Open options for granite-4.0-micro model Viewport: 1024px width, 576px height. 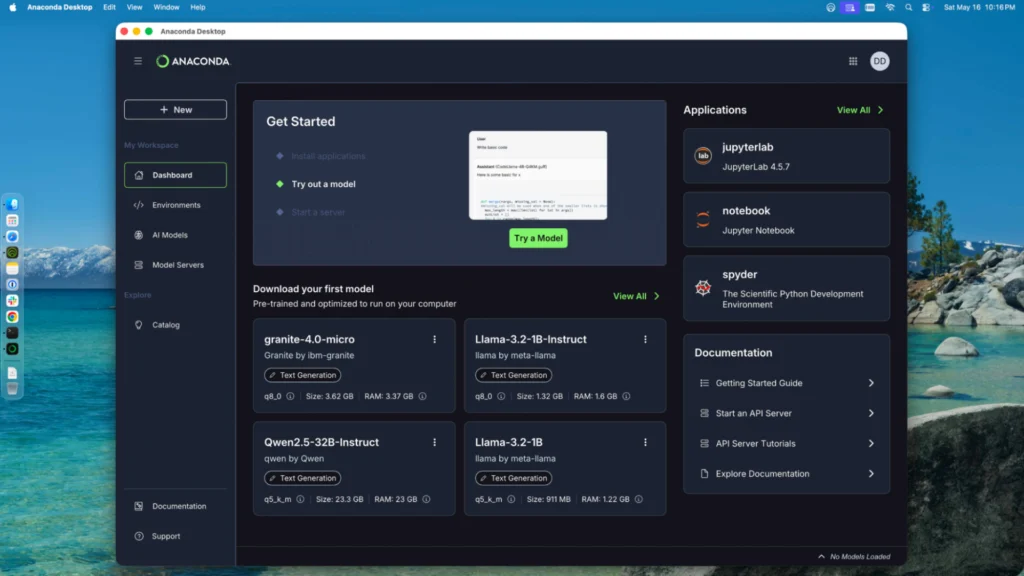tap(434, 340)
